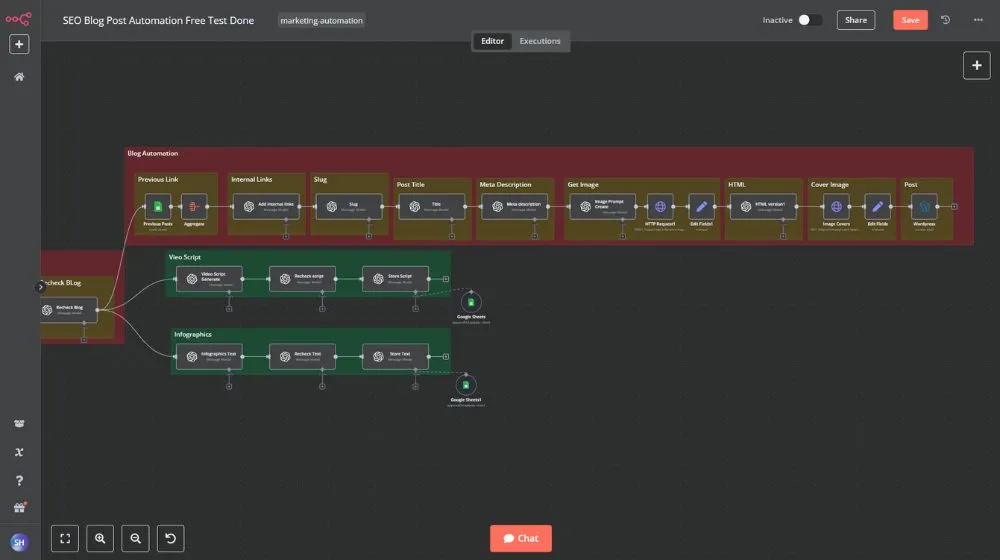This screenshot has height=560, width=1000.
Task: Zoom out on the workflow canvas
Action: tap(135, 538)
